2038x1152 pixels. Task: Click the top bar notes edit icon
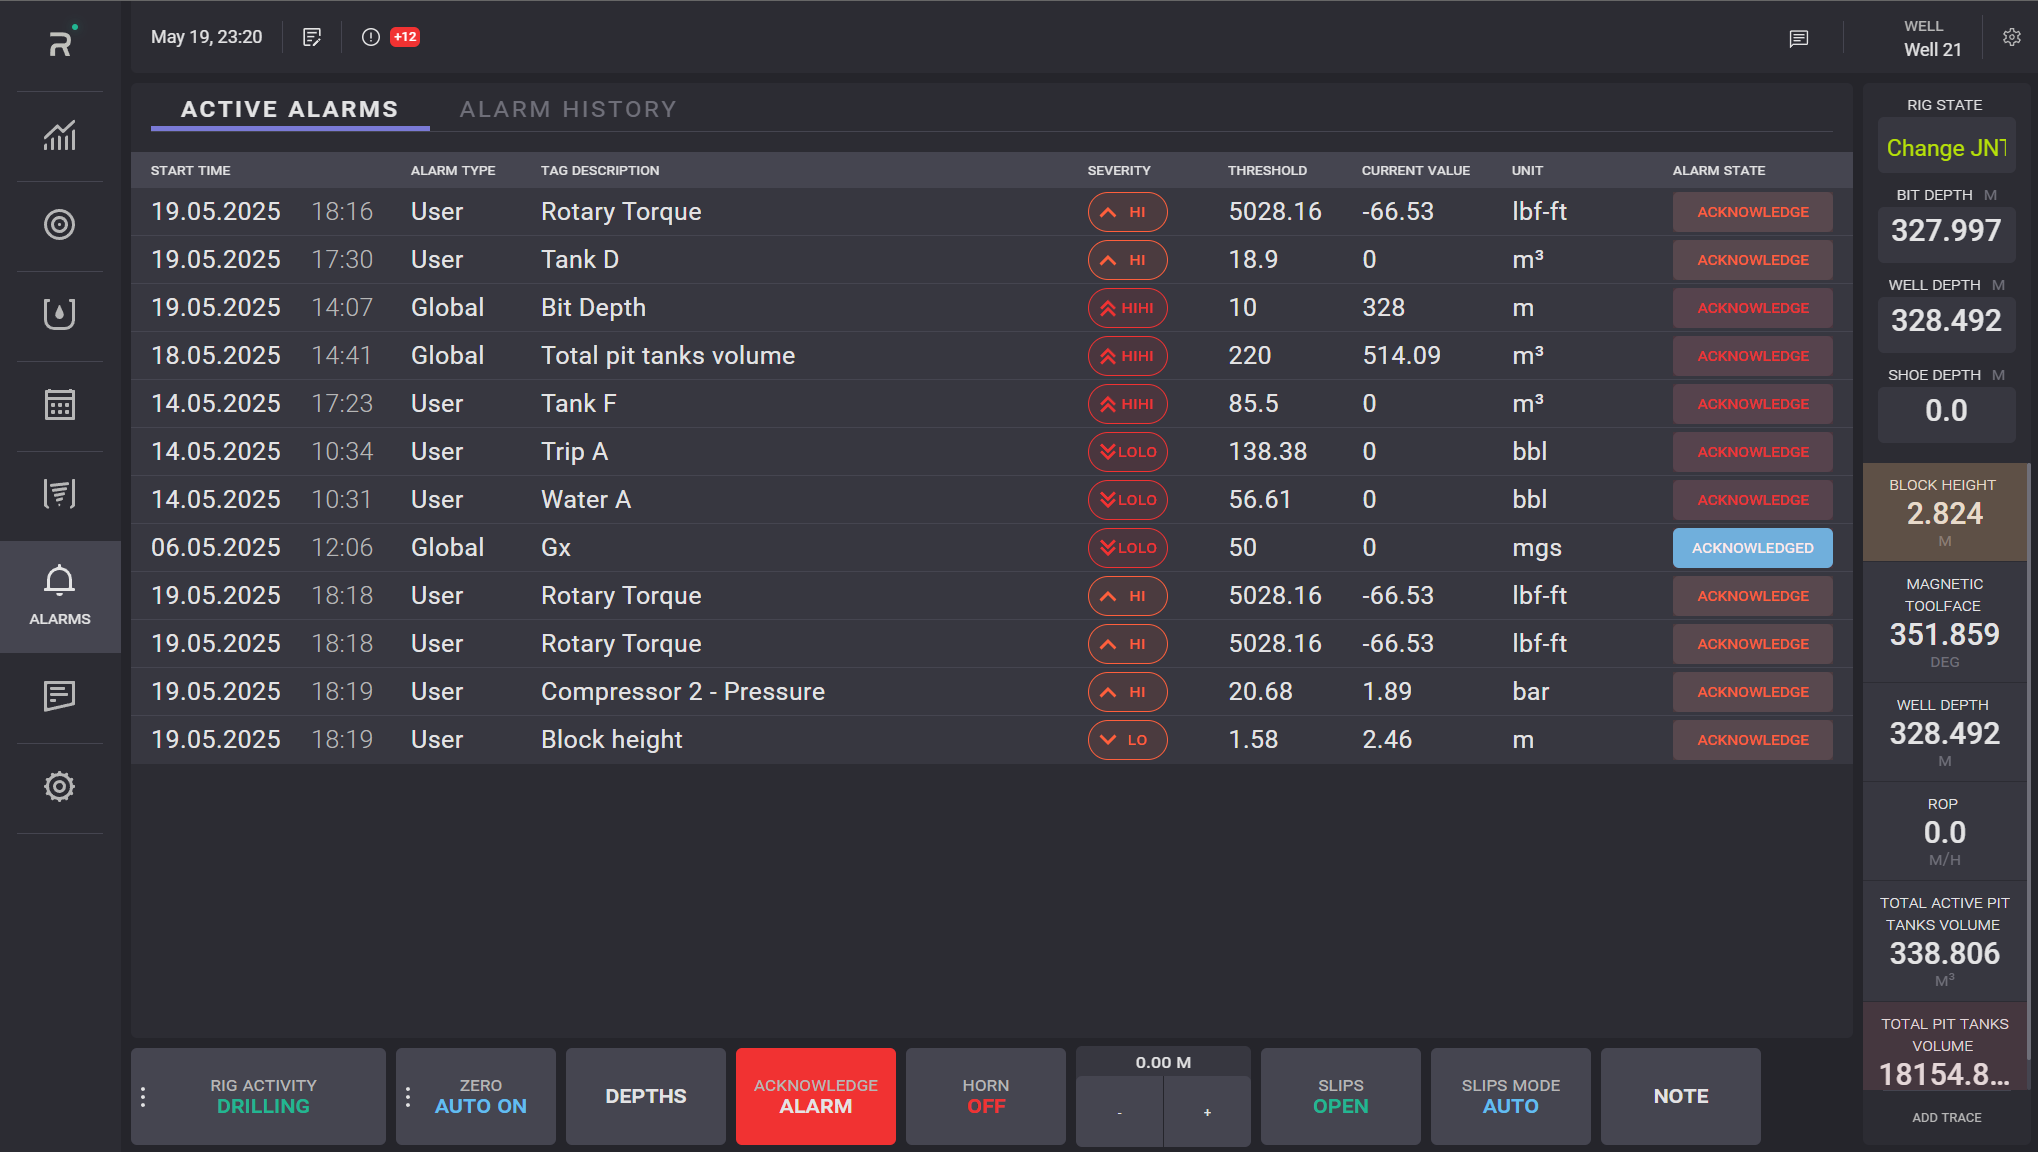click(x=312, y=37)
